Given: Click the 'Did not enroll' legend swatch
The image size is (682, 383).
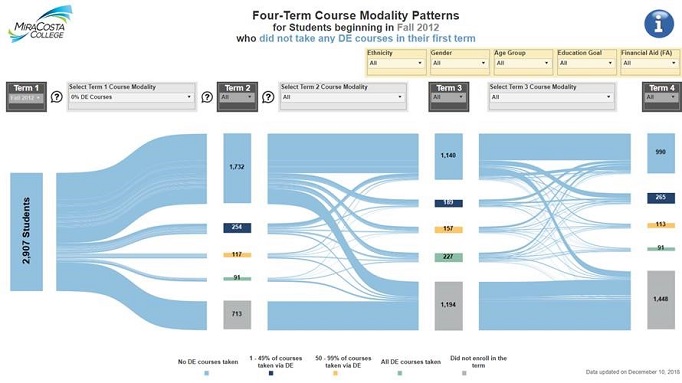Looking at the screenshot, I should [x=464, y=373].
